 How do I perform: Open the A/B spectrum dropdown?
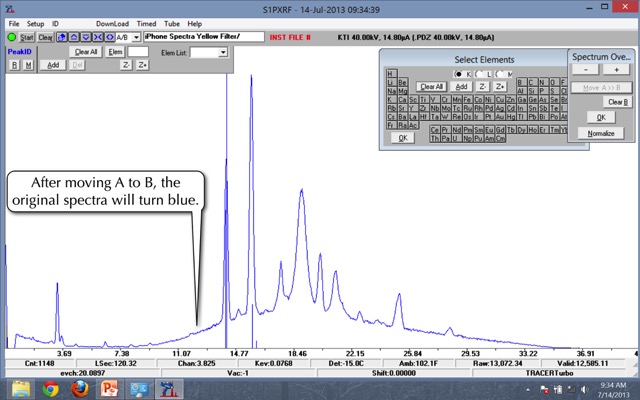pyautogui.click(x=135, y=36)
